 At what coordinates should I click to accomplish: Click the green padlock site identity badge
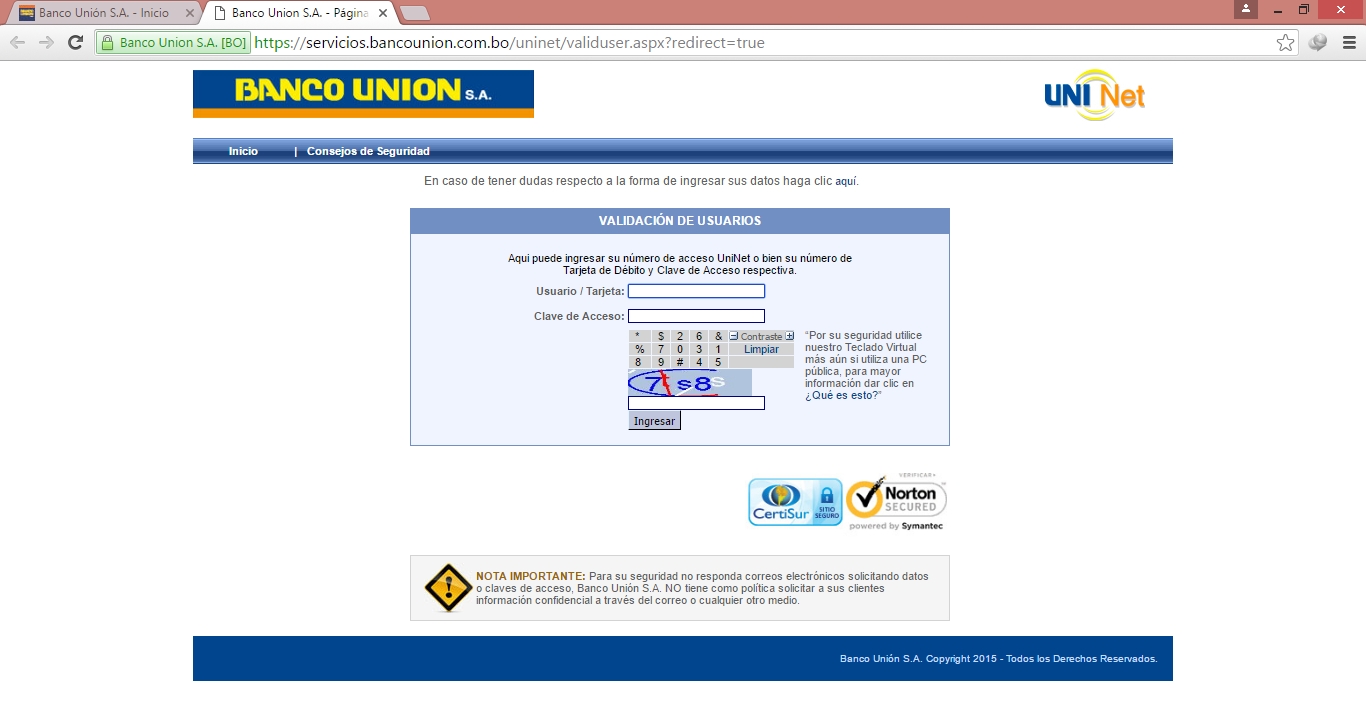tap(173, 43)
